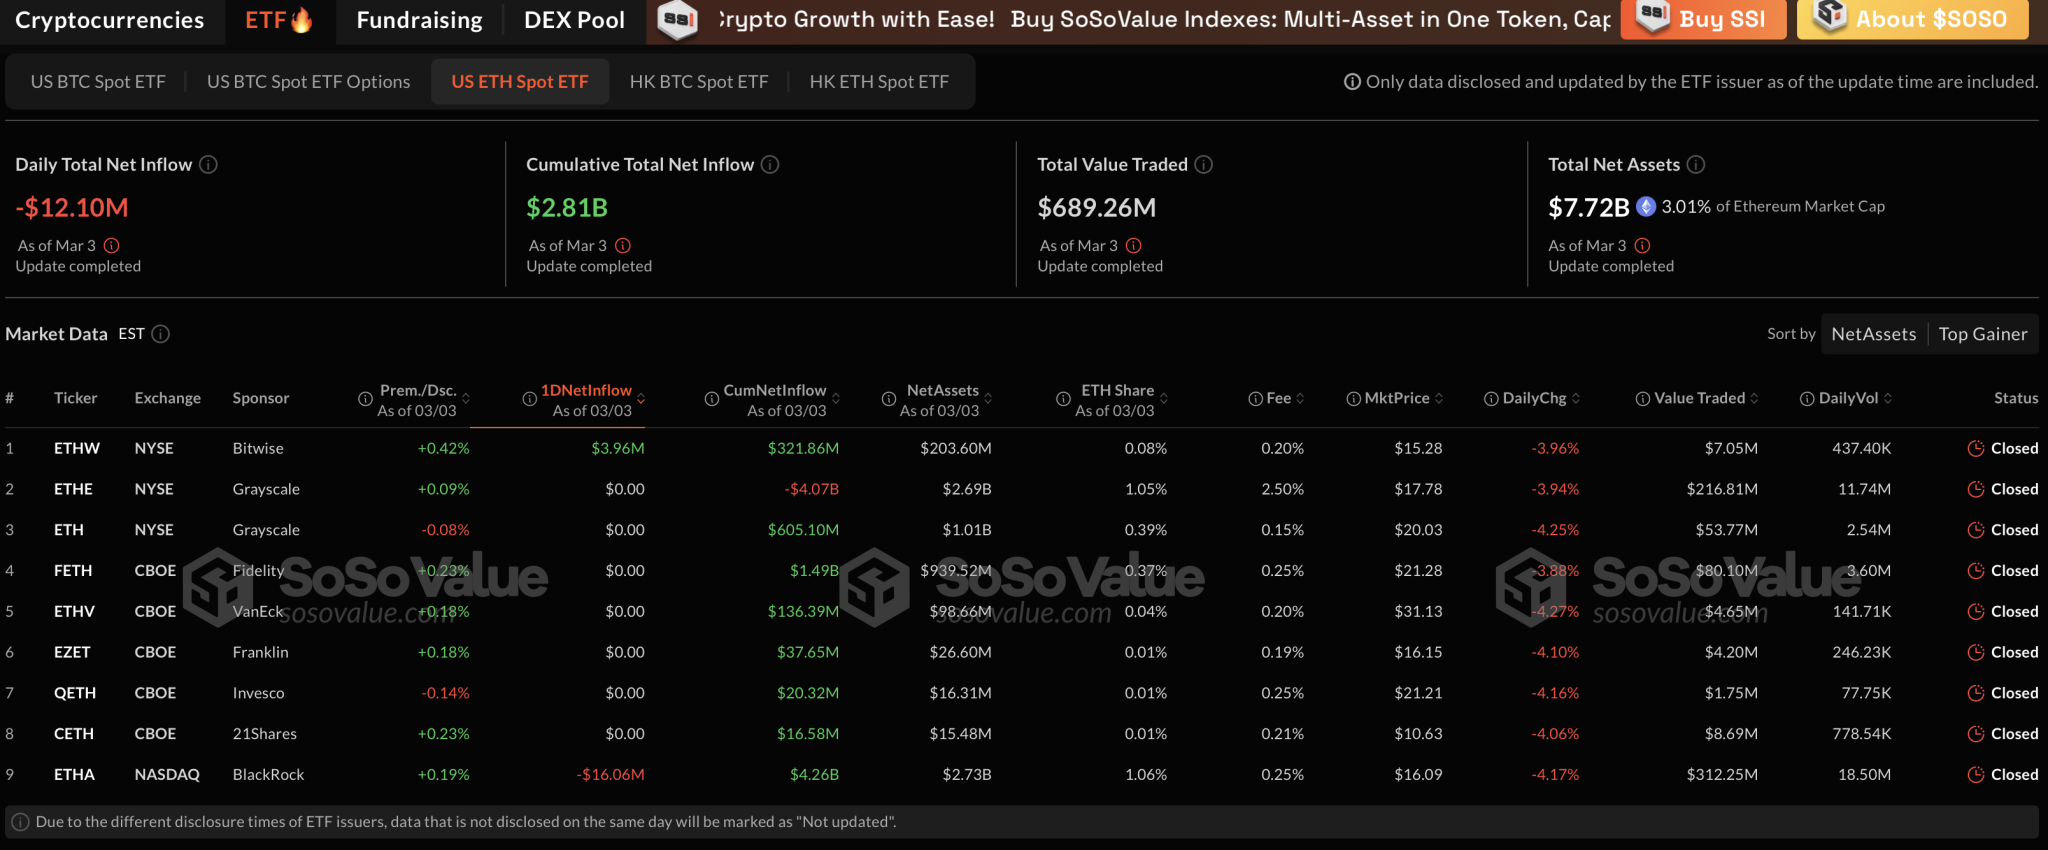Click the SSI token icon in banner
2048x850 pixels.
[678, 20]
